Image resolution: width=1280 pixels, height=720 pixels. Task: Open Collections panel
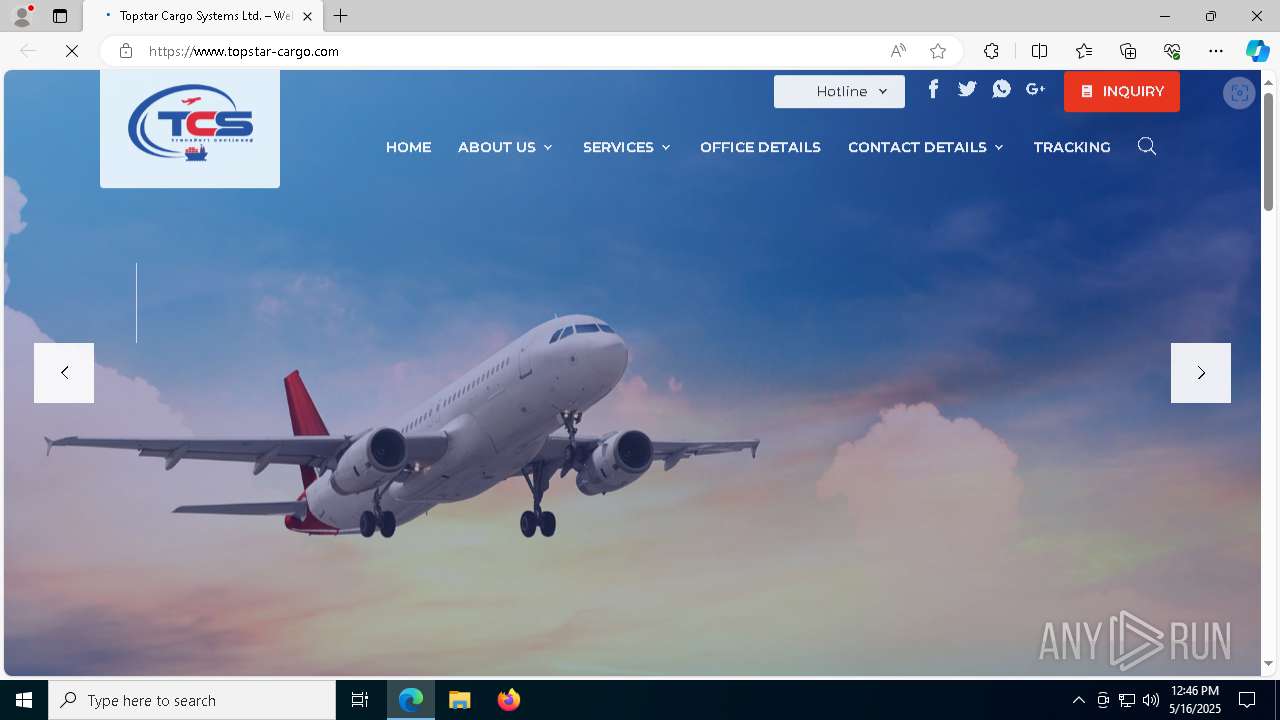coord(1128,51)
